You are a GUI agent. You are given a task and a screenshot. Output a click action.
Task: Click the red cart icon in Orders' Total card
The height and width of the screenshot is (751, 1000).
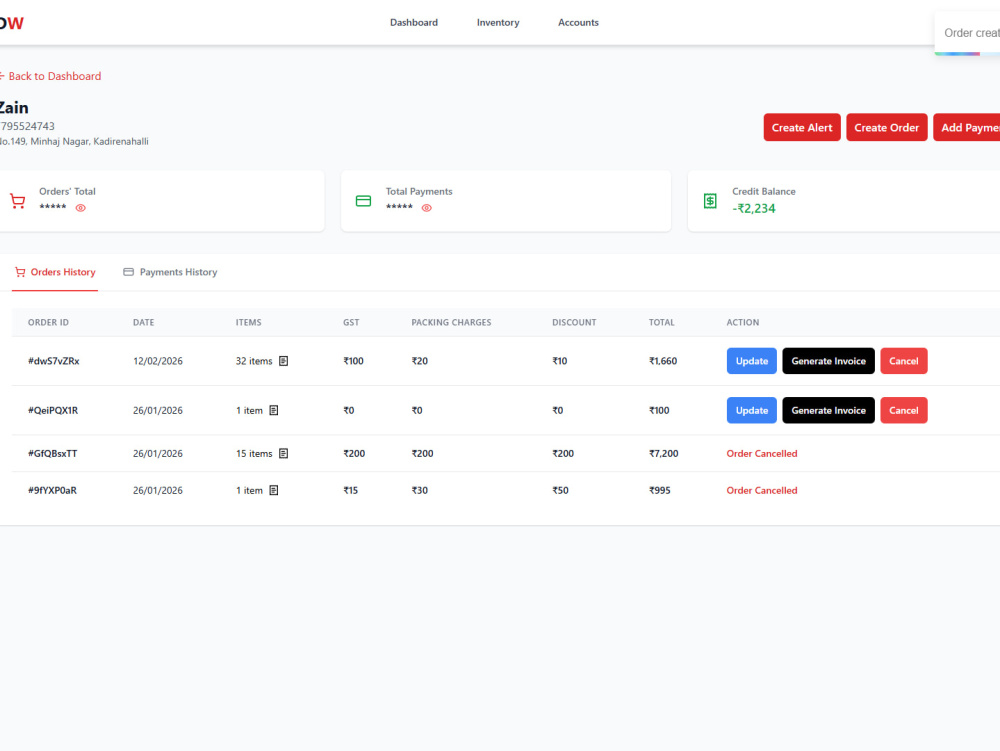tap(18, 201)
